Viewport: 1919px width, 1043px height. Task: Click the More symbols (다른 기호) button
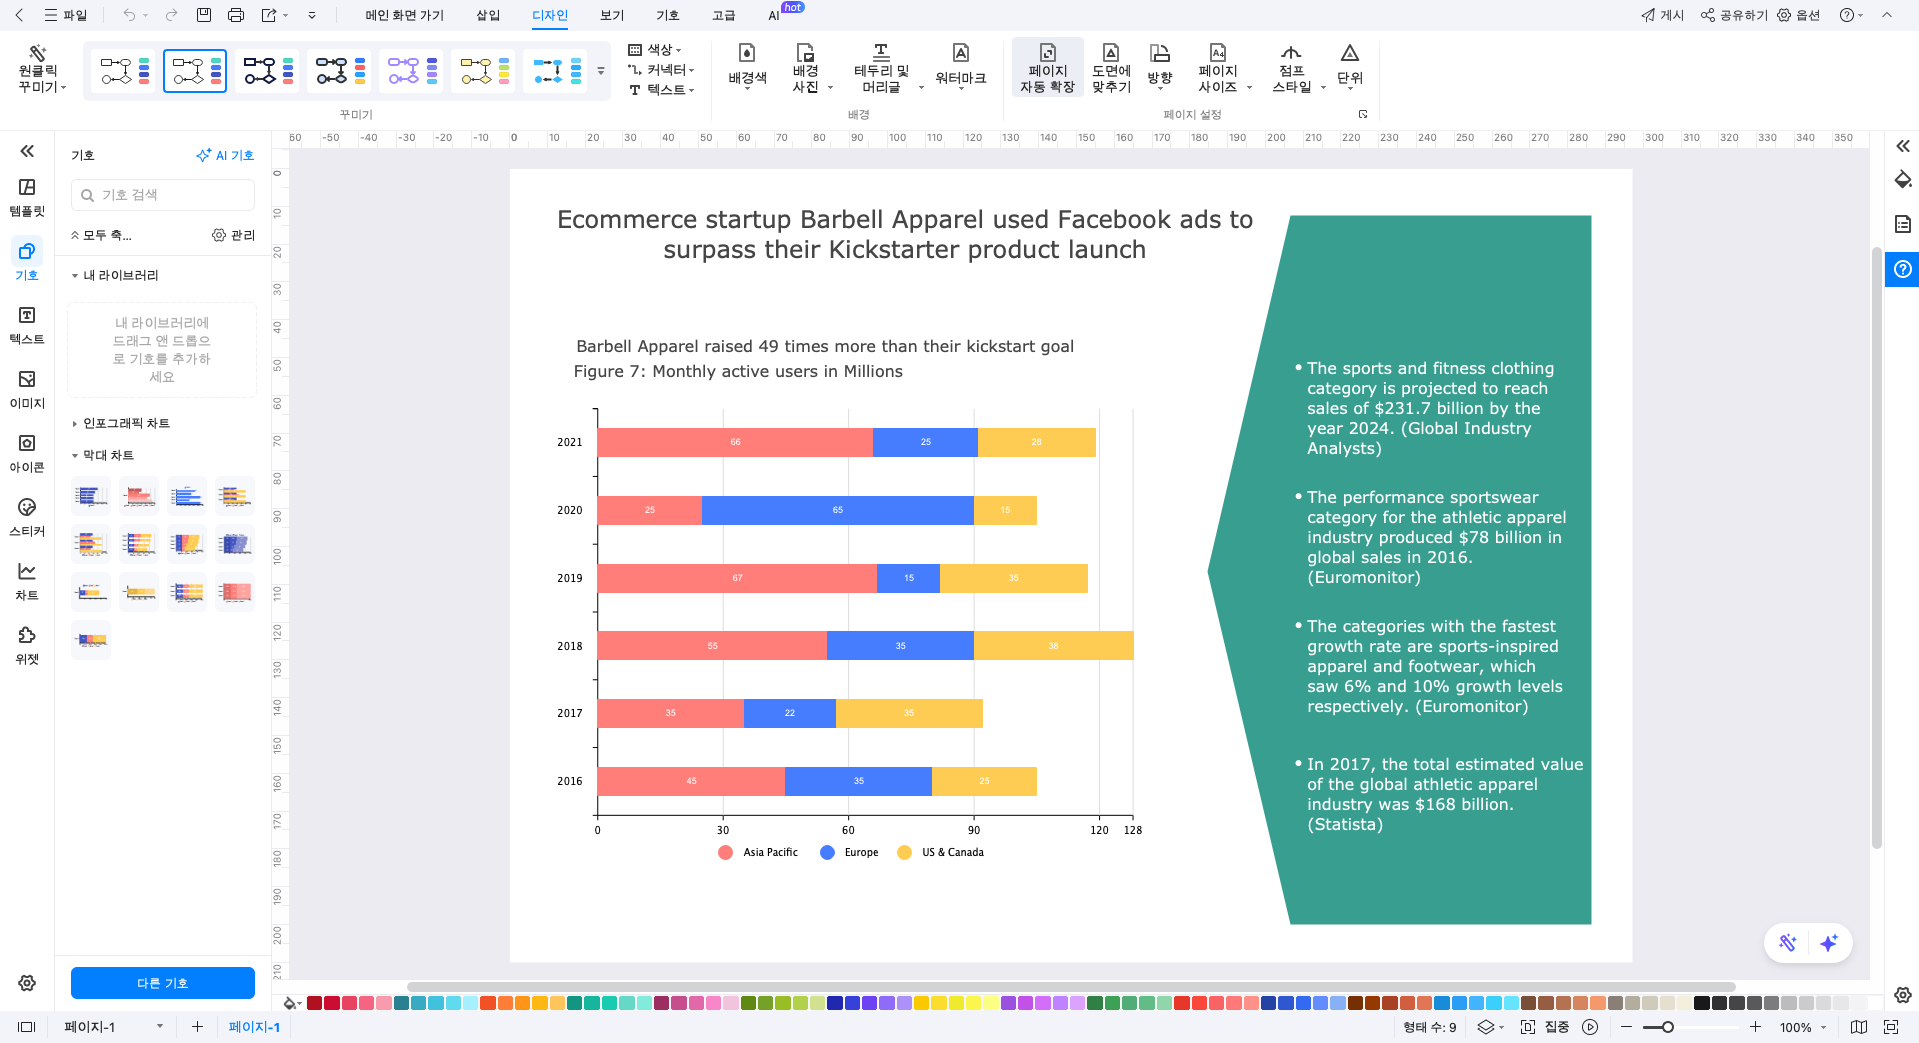162,983
